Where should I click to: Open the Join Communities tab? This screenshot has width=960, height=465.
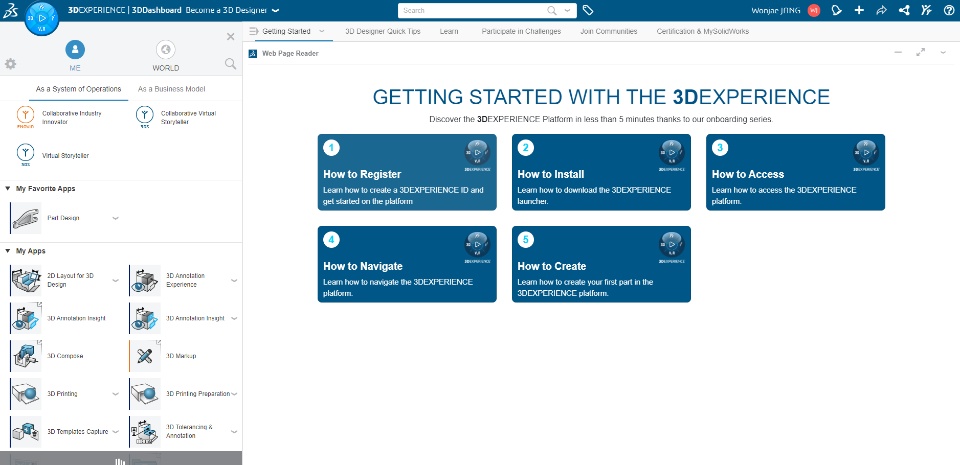[609, 31]
